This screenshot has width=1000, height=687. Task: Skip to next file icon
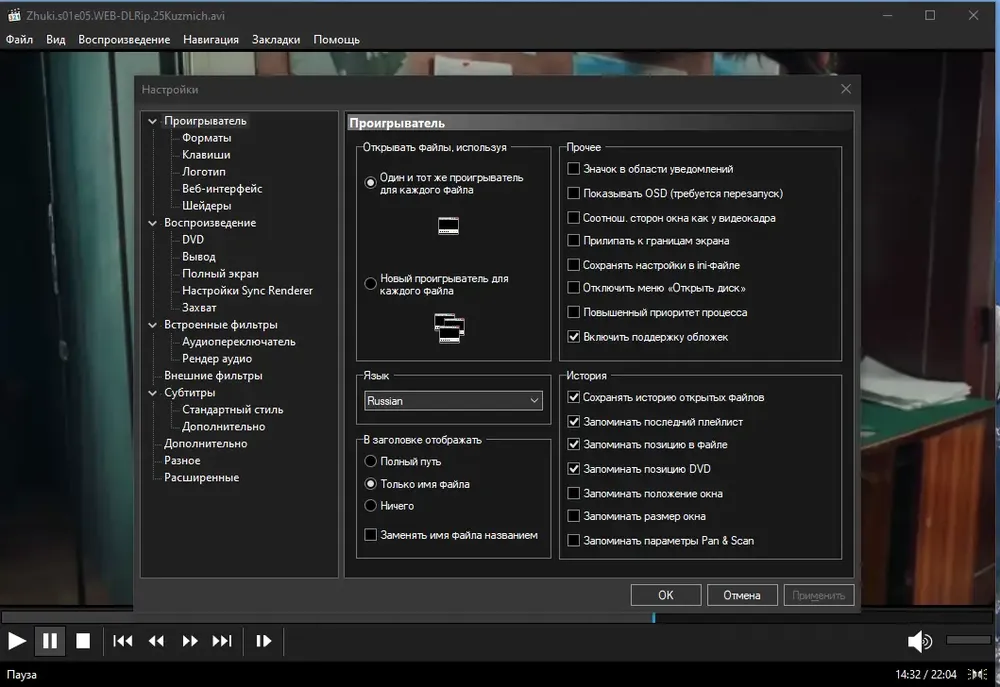(x=222, y=640)
